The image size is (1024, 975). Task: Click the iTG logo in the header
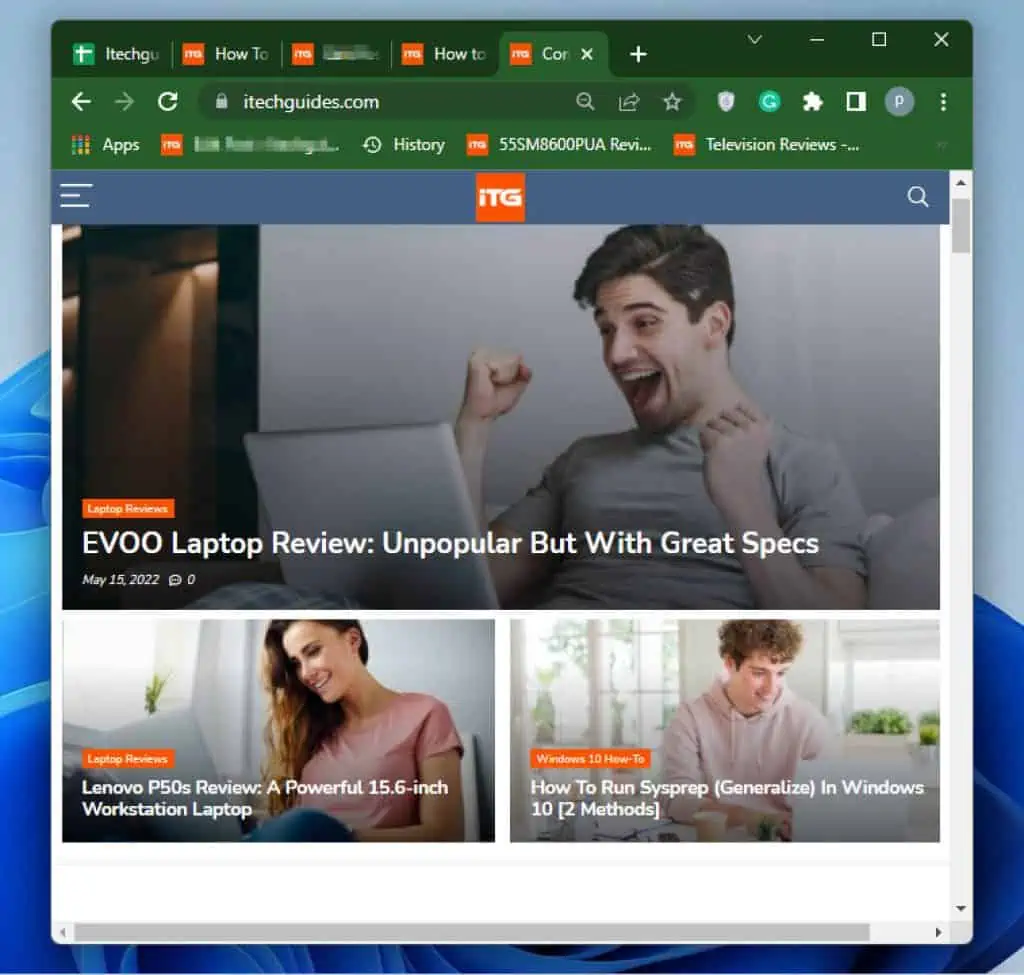coord(500,197)
